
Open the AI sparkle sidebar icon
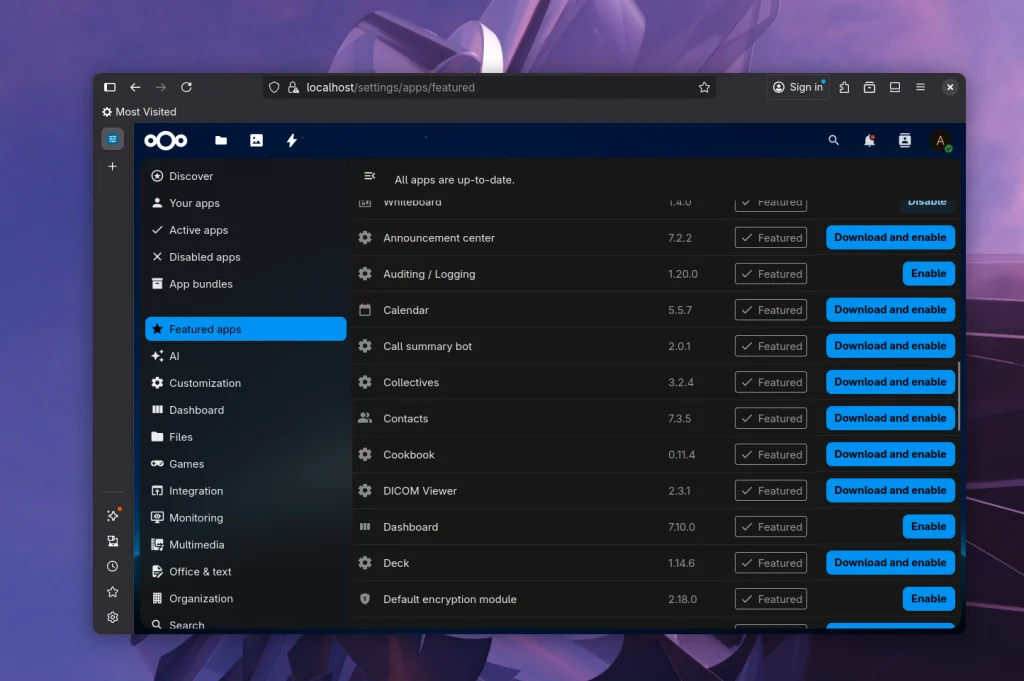point(112,515)
